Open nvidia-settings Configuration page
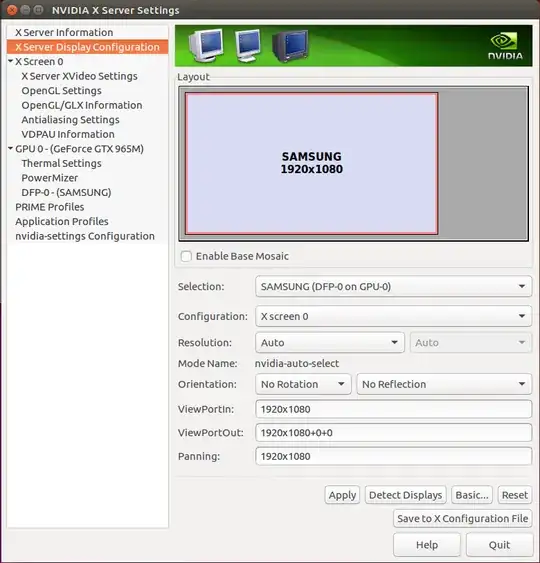Image resolution: width=540 pixels, height=563 pixels. (85, 236)
